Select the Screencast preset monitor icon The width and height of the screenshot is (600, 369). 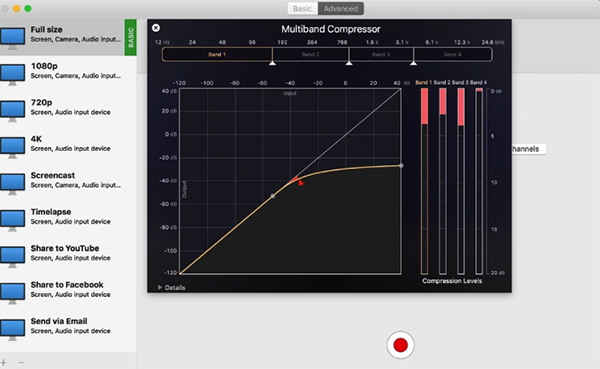point(13,184)
